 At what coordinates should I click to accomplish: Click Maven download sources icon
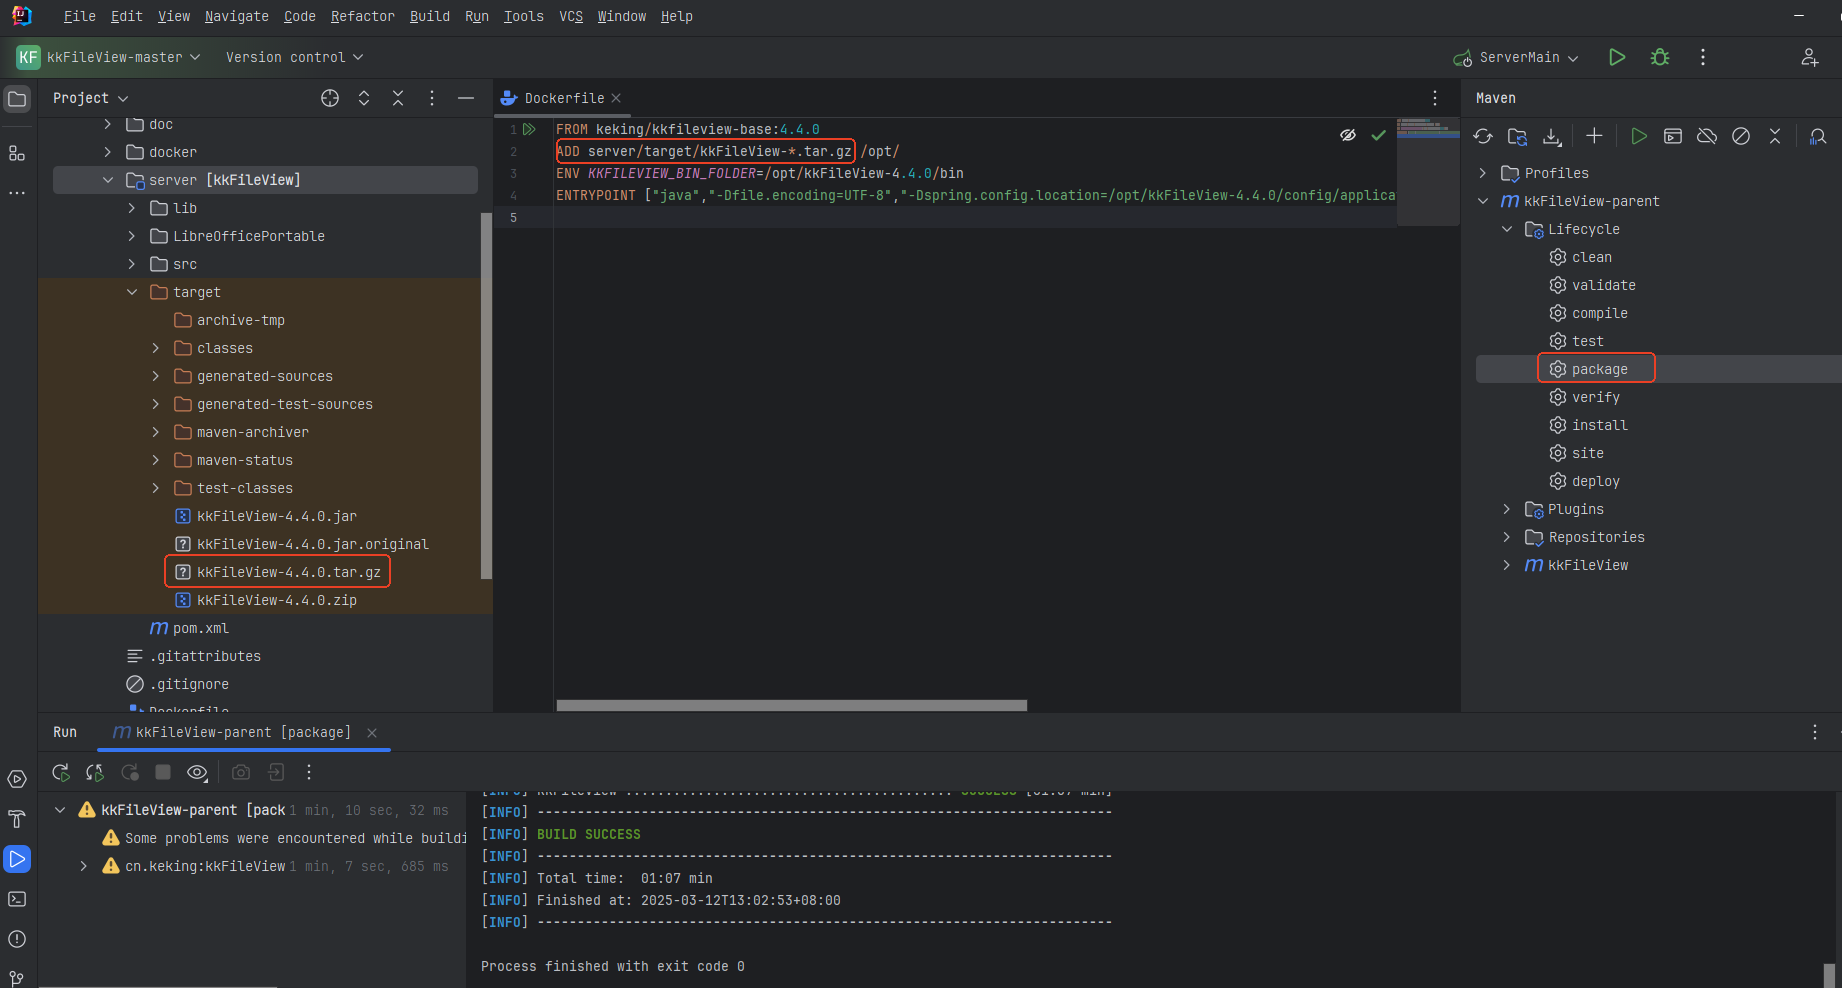point(1552,136)
